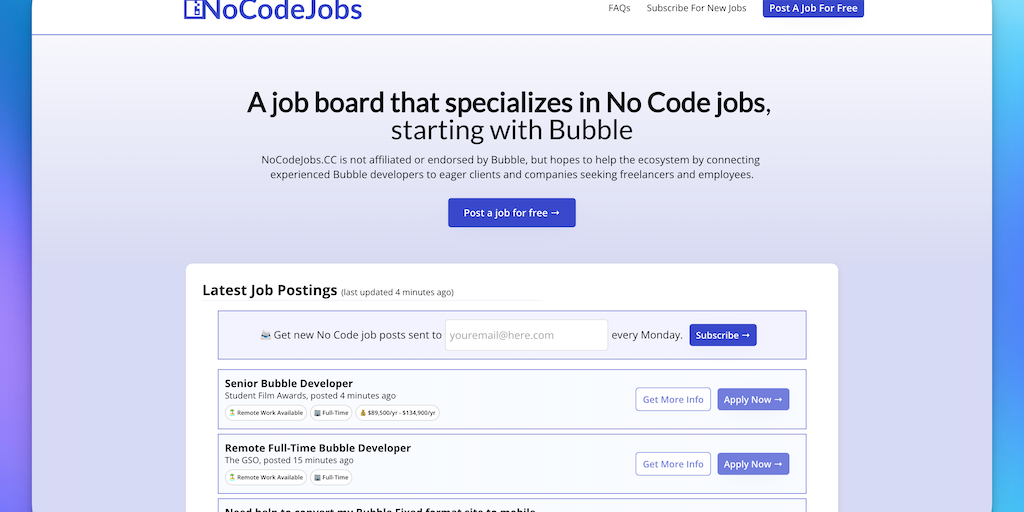
Task: Click the mailbox icon beside newsletter text
Action: click(x=265, y=335)
